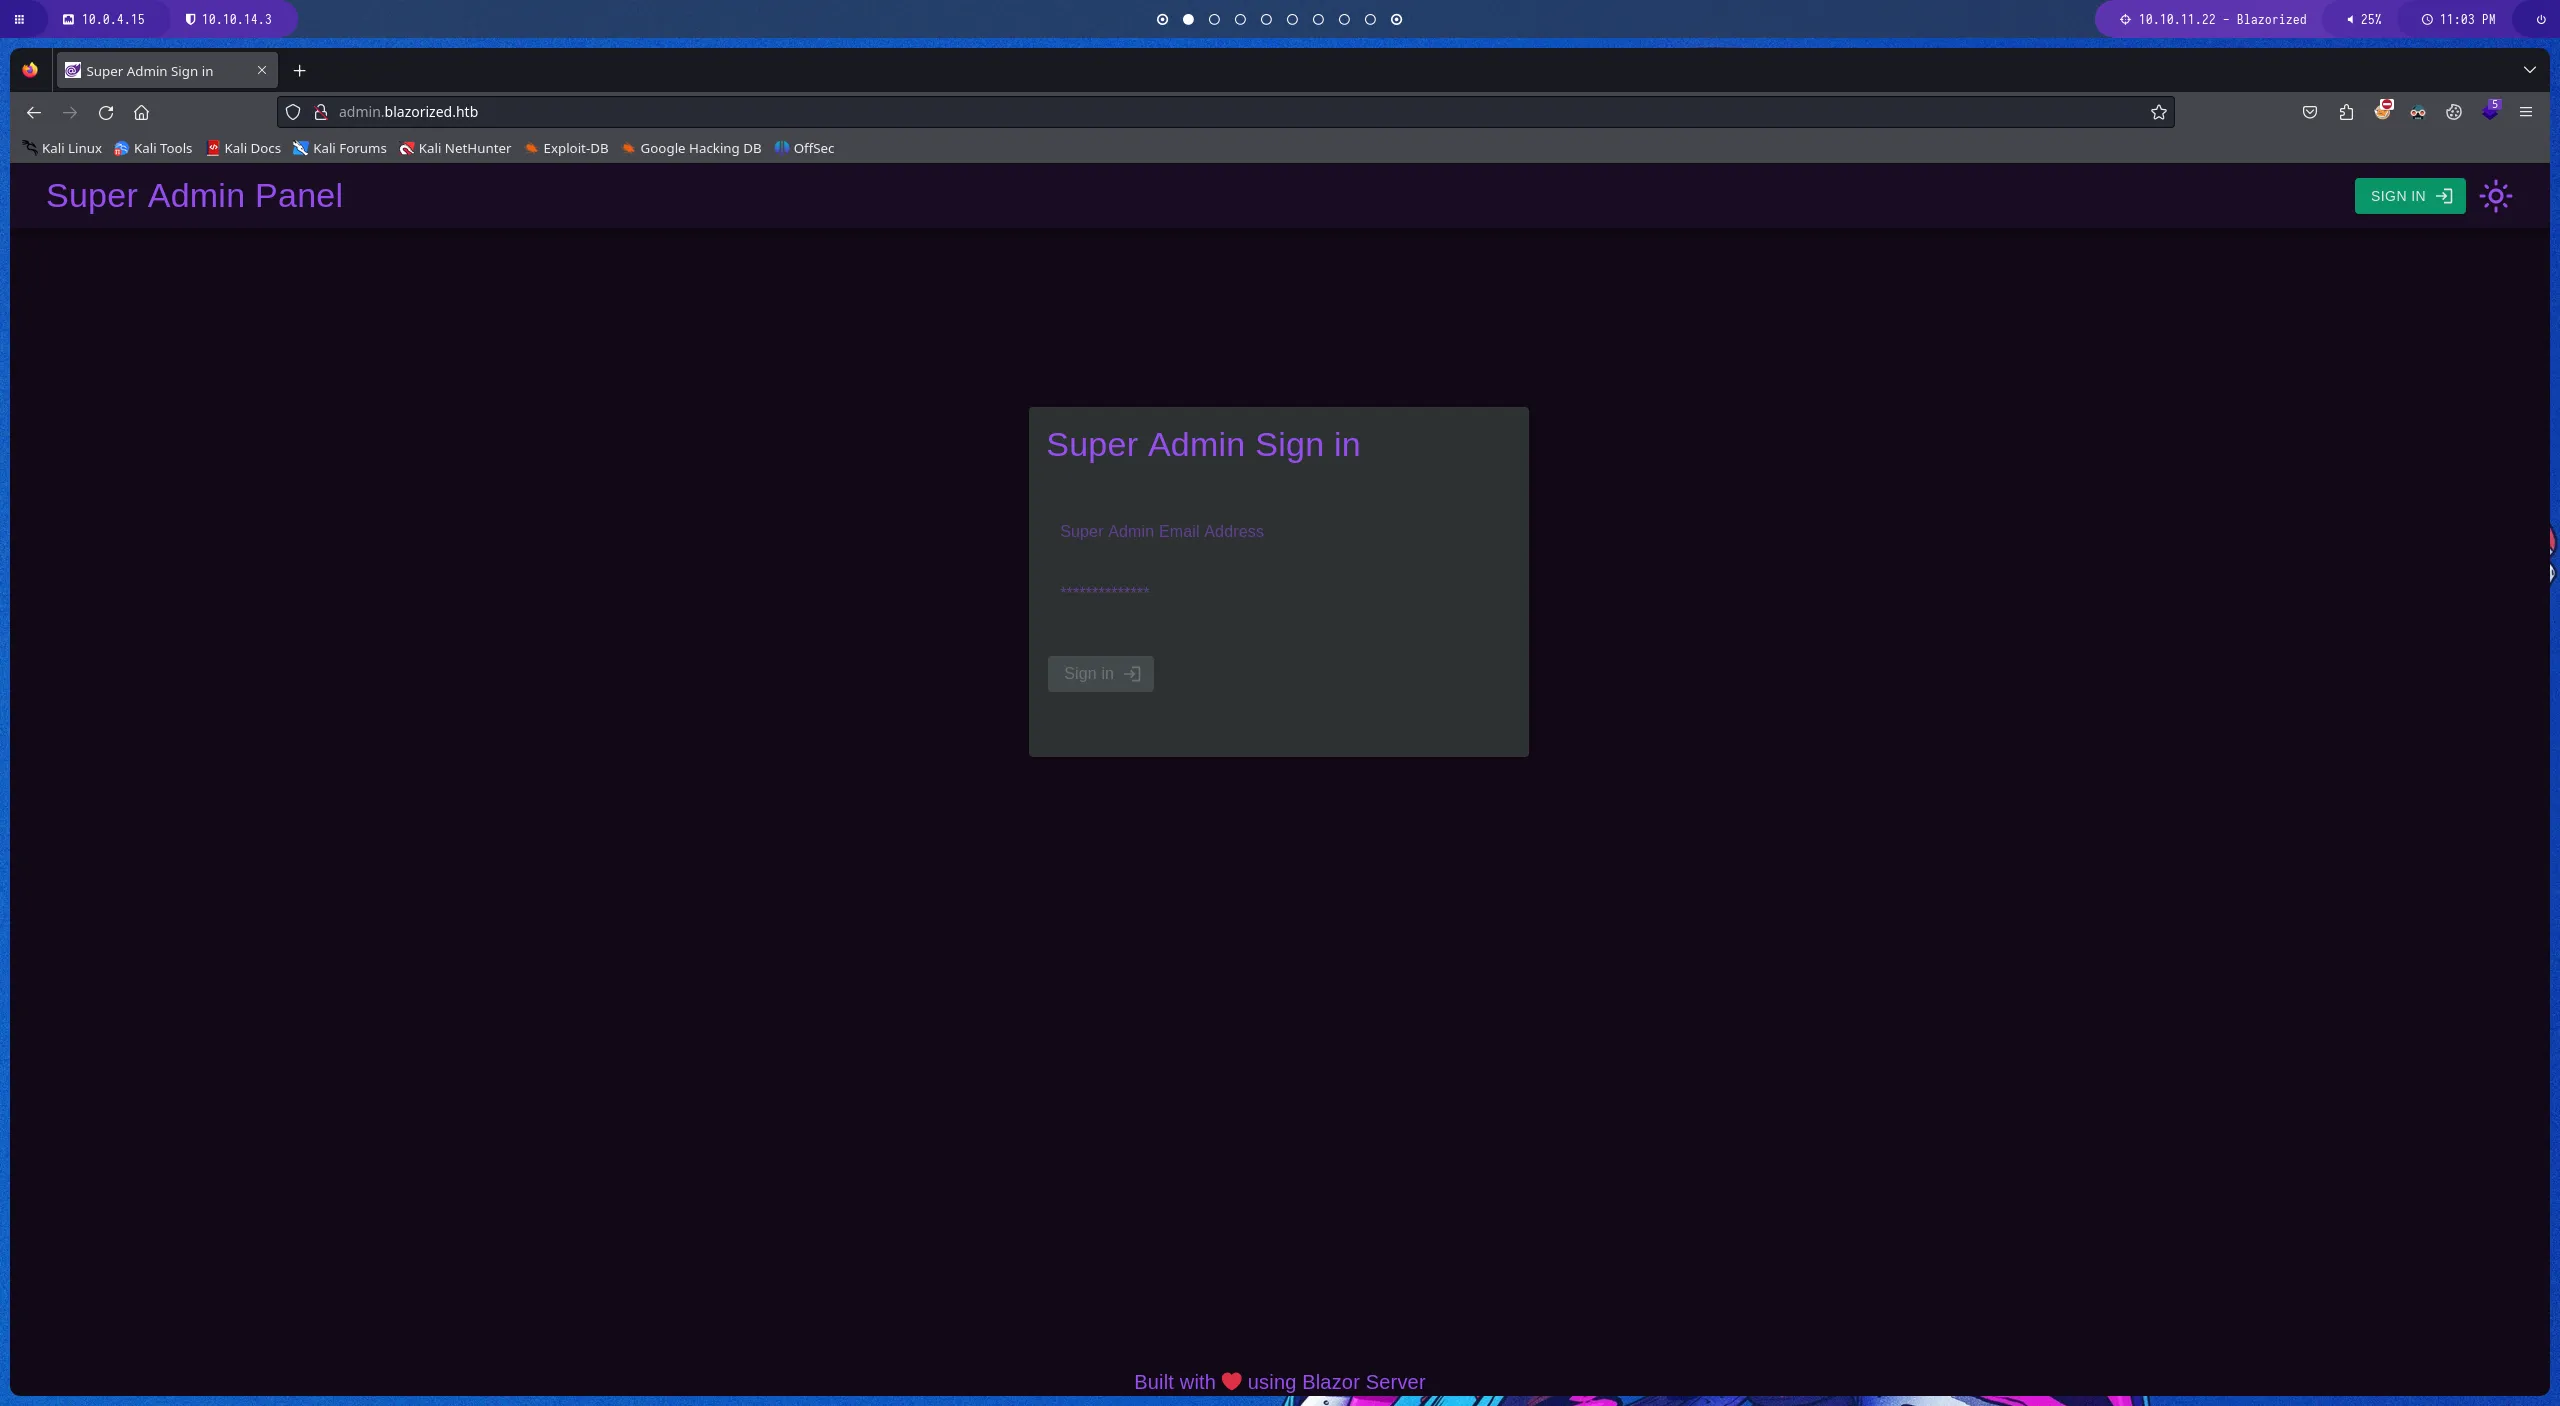
Task: Toggle the light/dark theme sun icon
Action: 2495,196
